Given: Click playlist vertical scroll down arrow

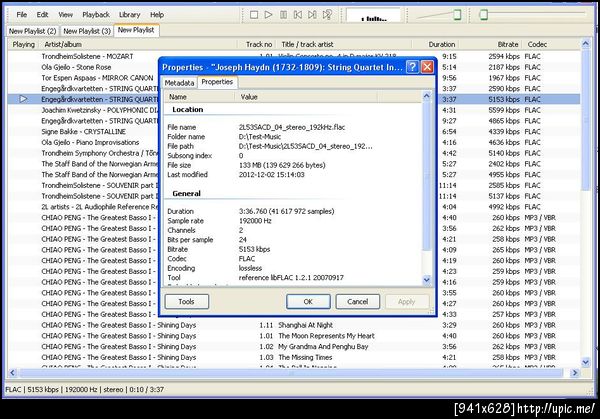Looking at the screenshot, I should pyautogui.click(x=585, y=362).
